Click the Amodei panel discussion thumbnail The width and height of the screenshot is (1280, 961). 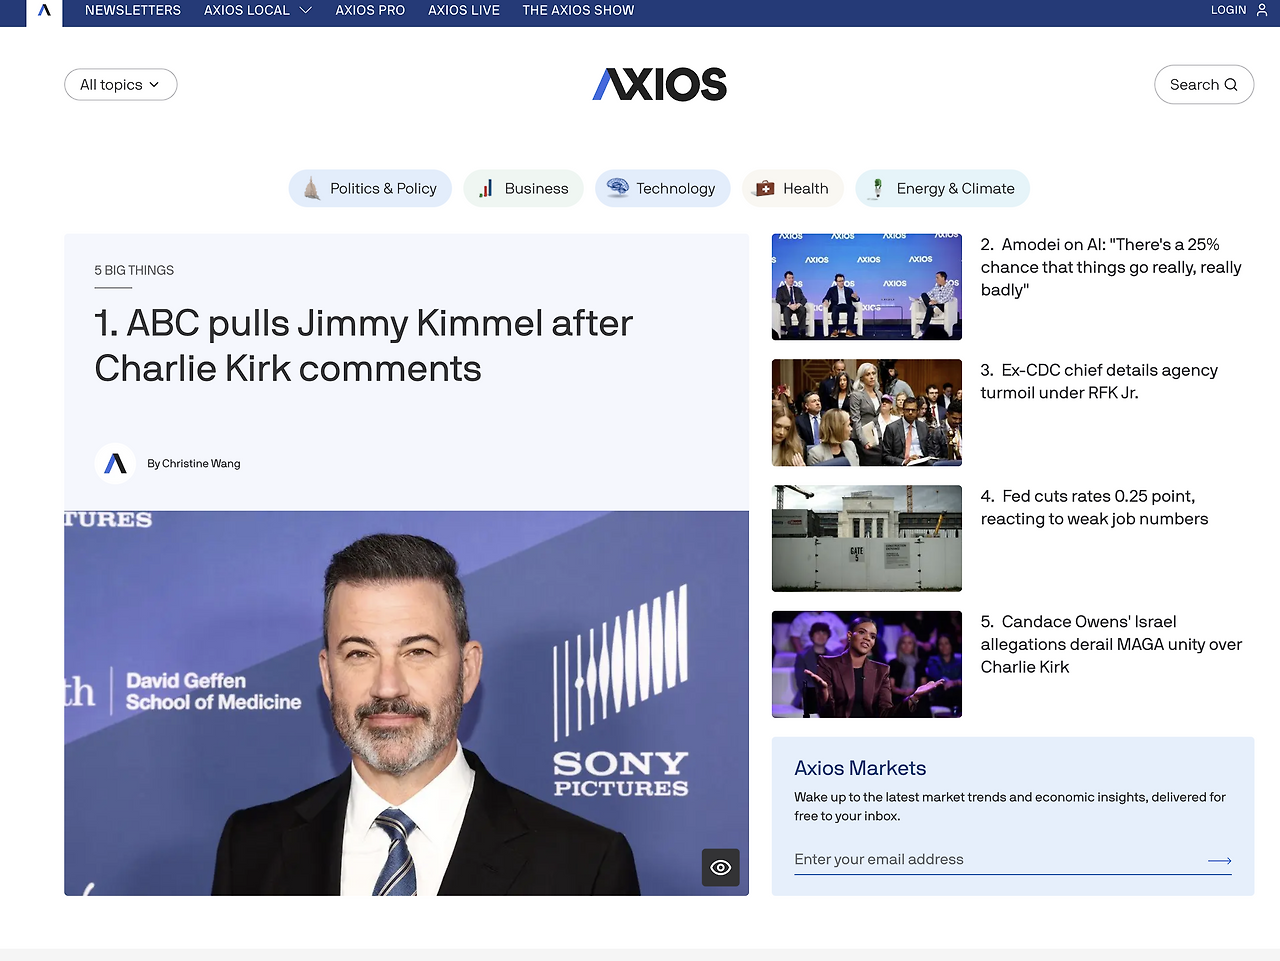[x=867, y=287]
